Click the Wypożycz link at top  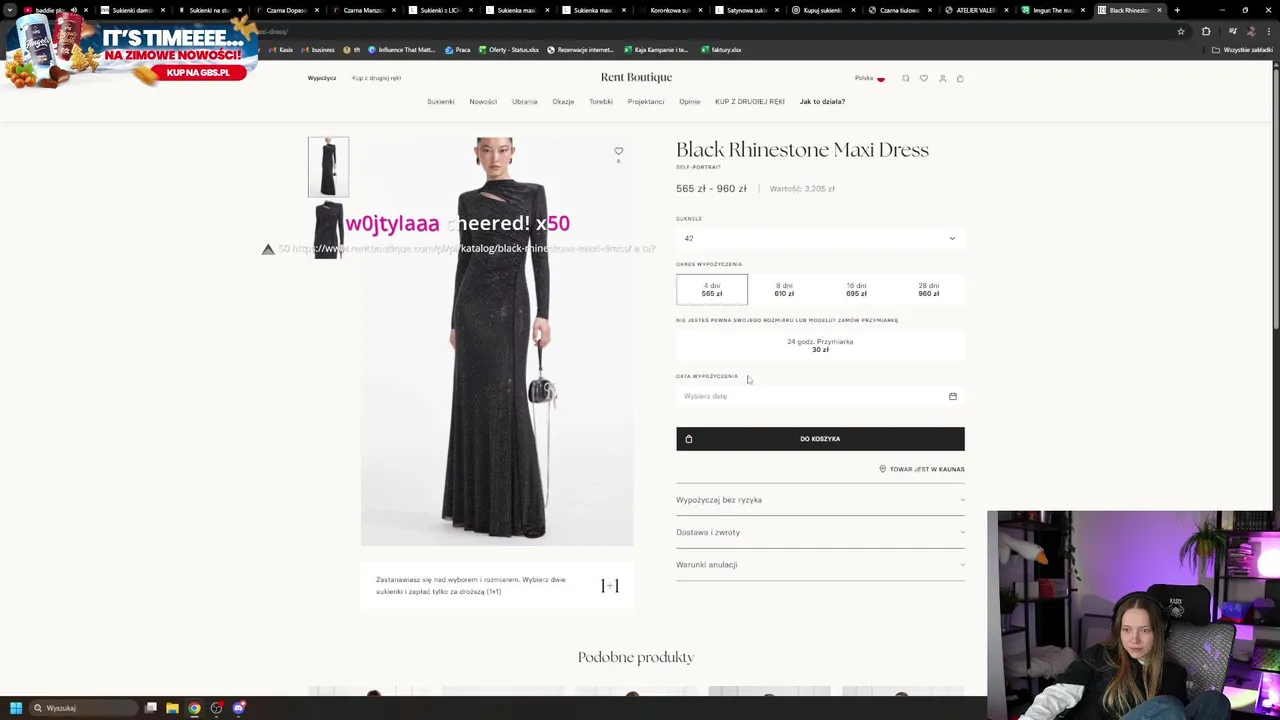pos(322,78)
